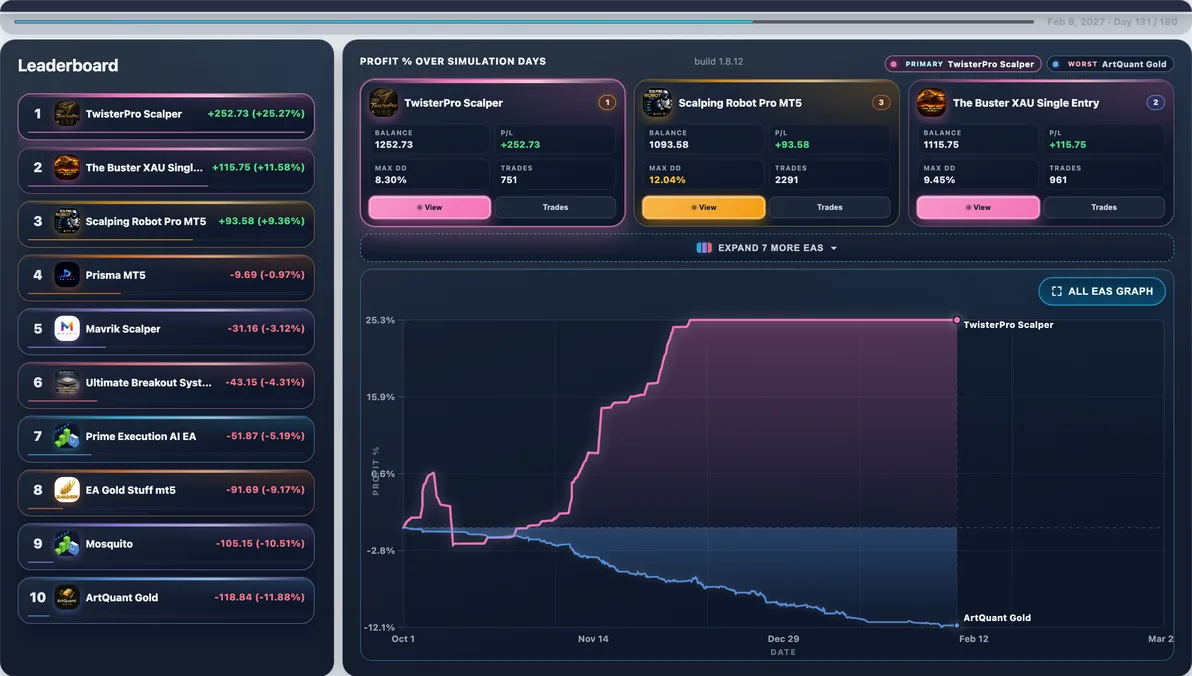1192x676 pixels.
Task: Click Prime Execution AI EA row text
Action: point(141,436)
